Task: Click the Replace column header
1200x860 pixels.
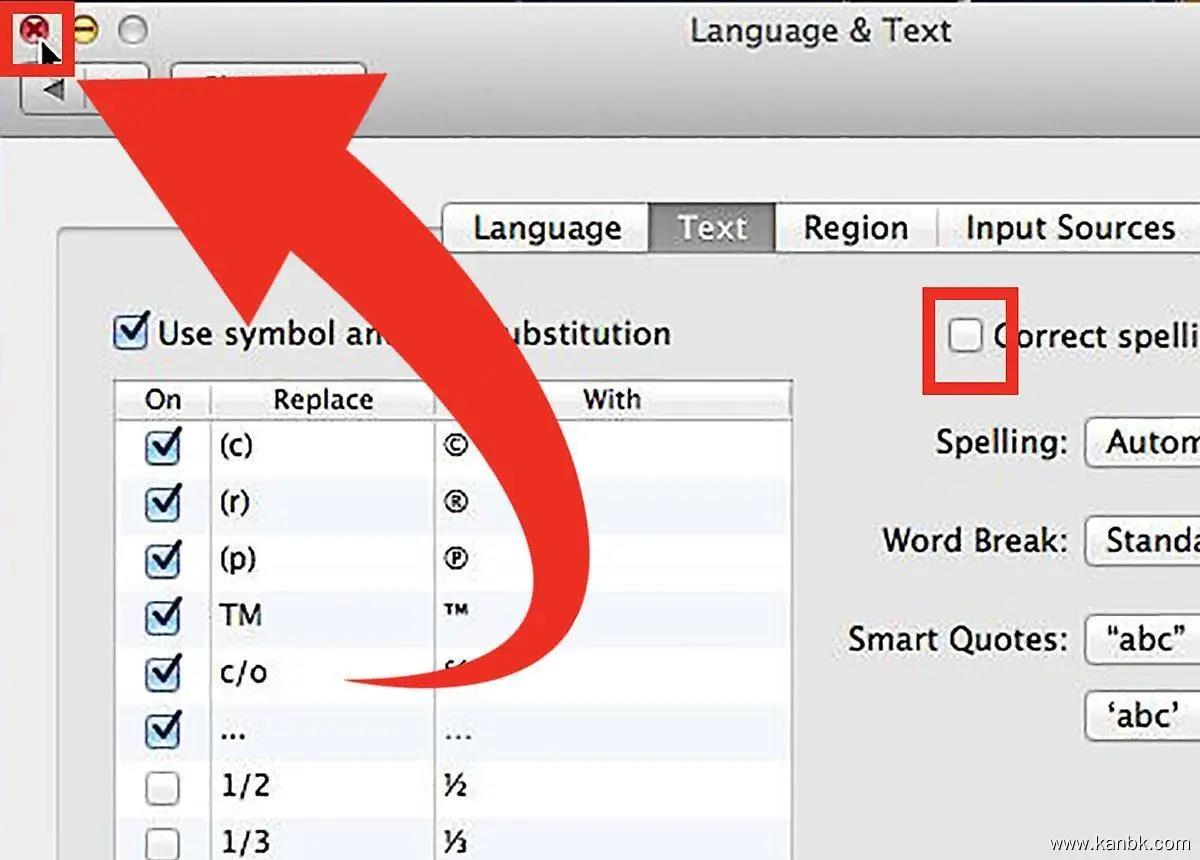Action: 322,400
